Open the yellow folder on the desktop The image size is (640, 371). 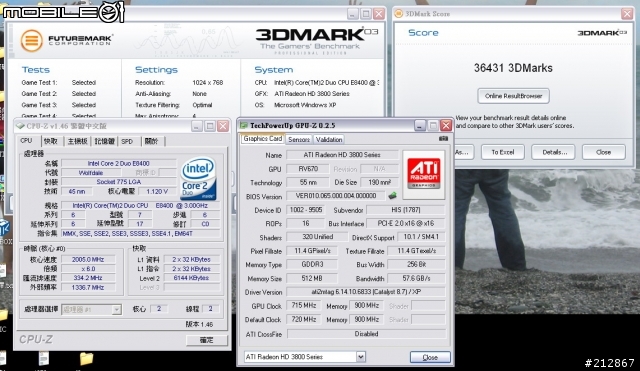[x=86, y=358]
